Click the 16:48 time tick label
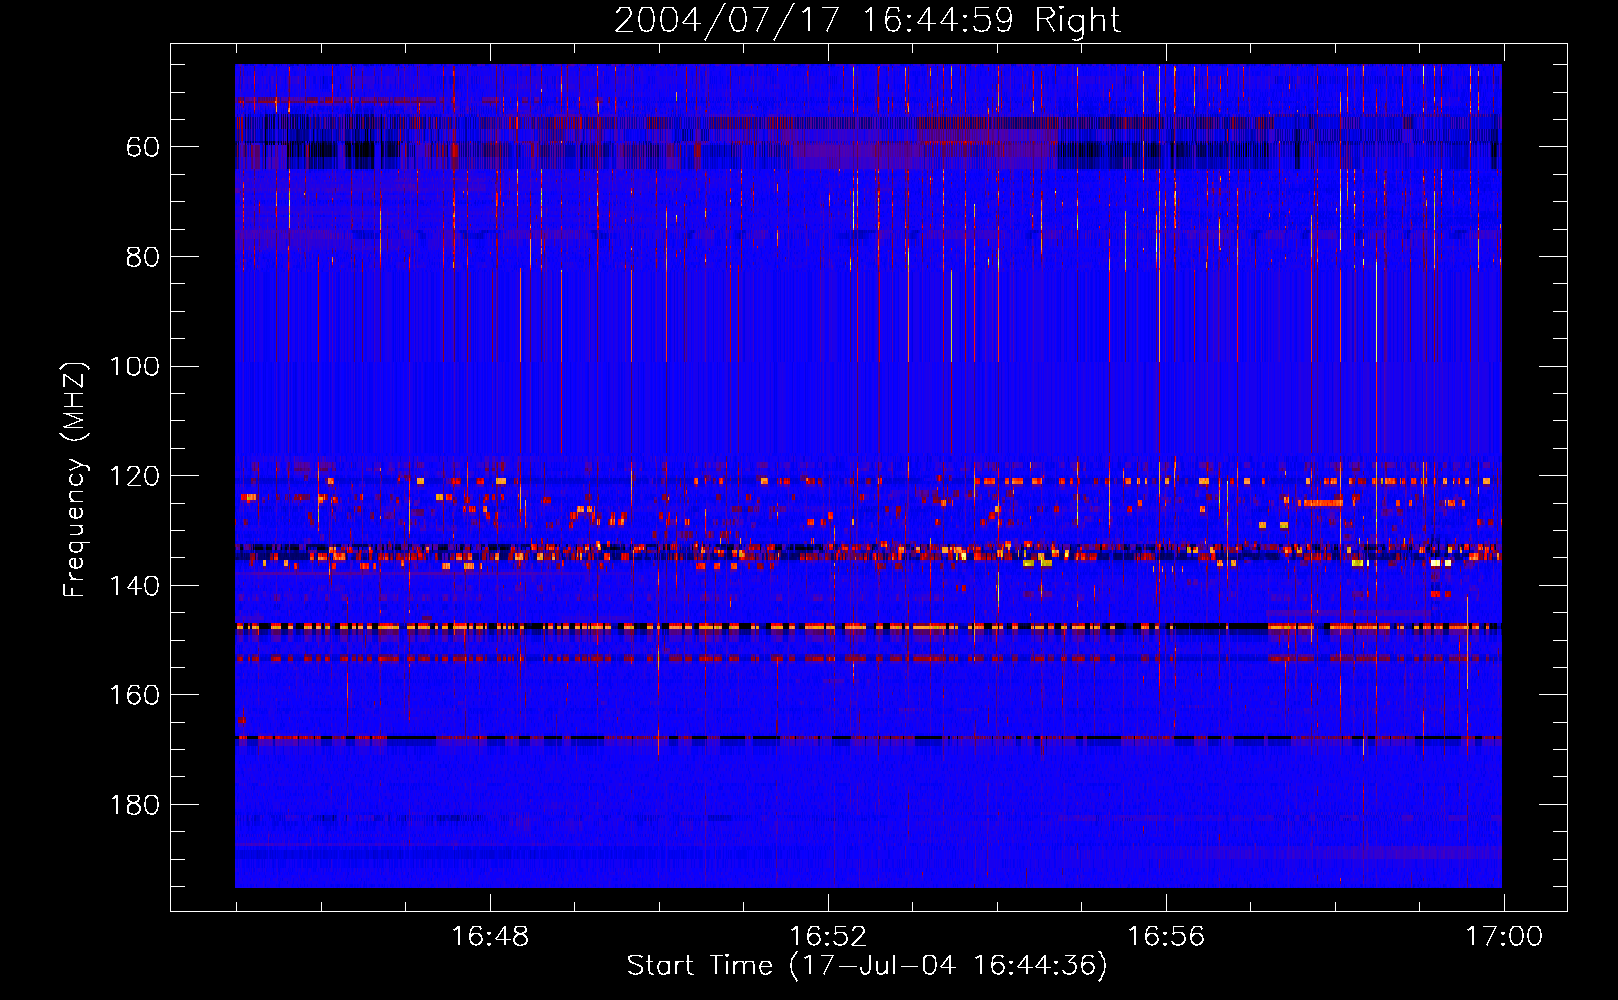Viewport: 1618px width, 1000px height. tap(490, 937)
